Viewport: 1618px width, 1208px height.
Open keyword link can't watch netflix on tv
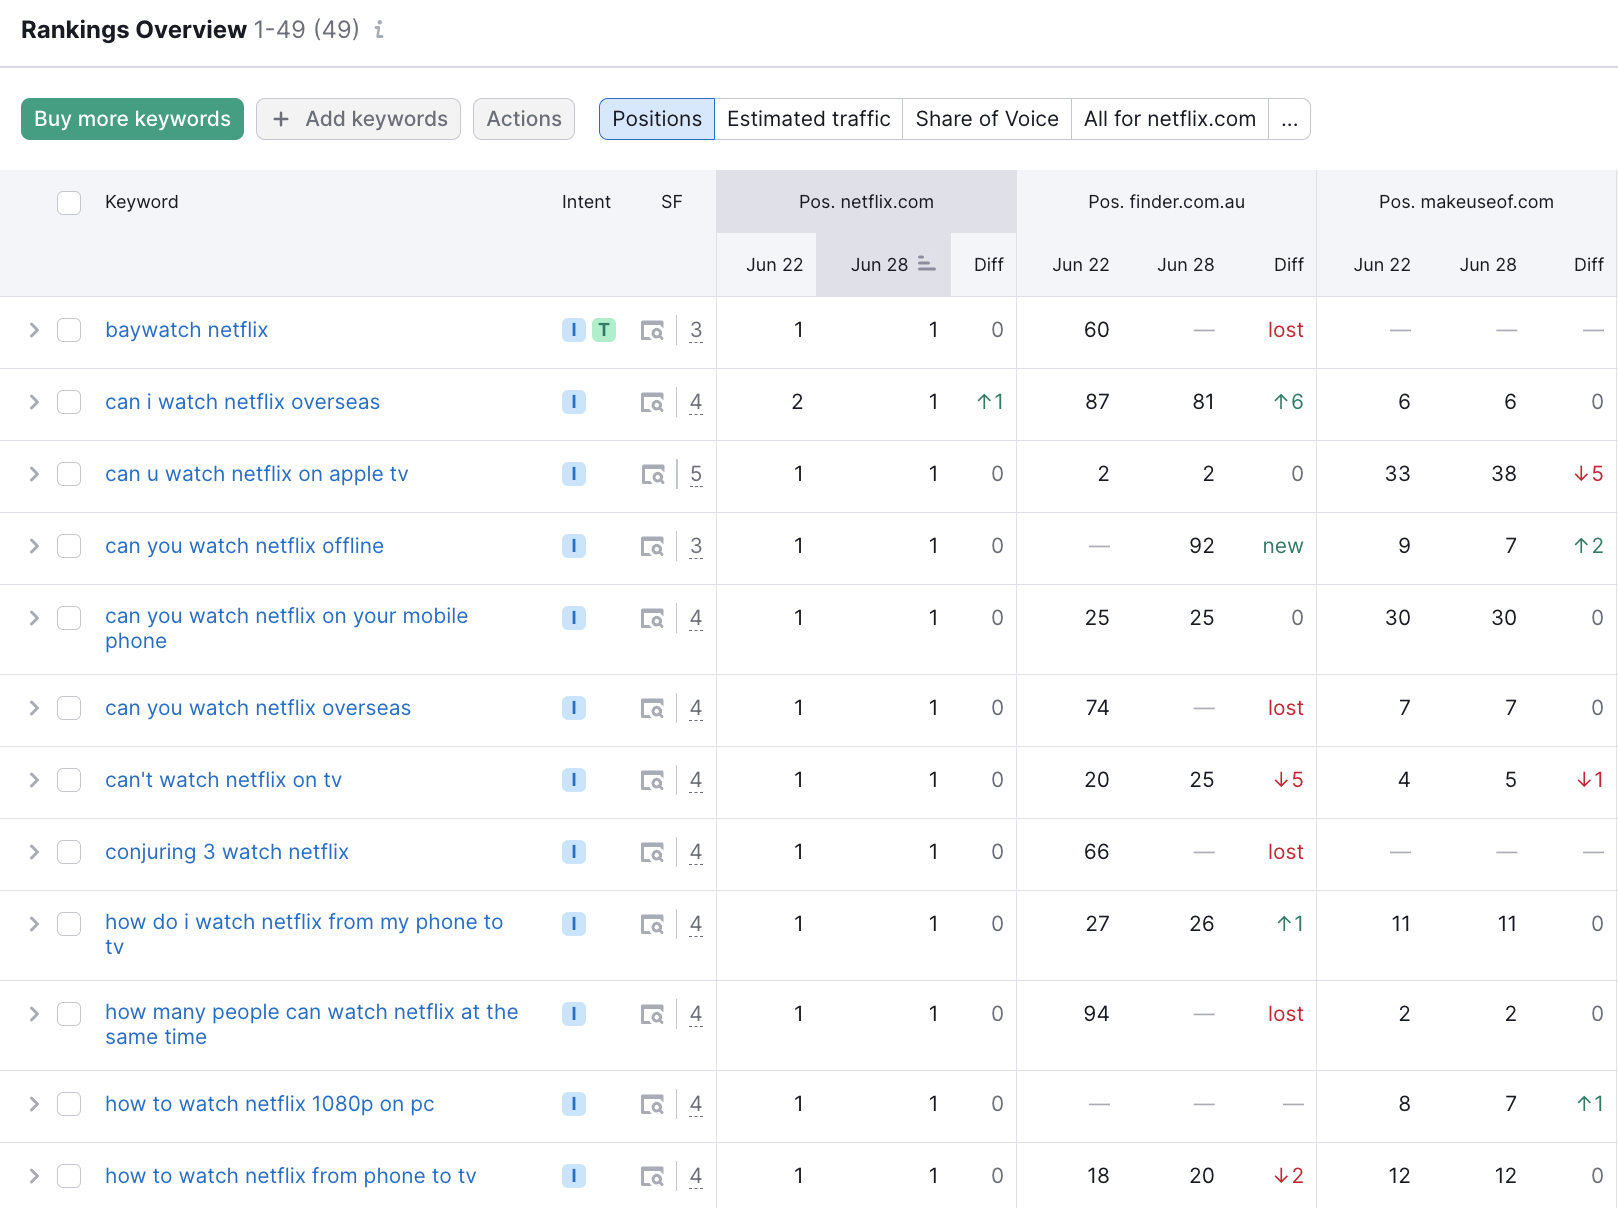click(x=224, y=780)
